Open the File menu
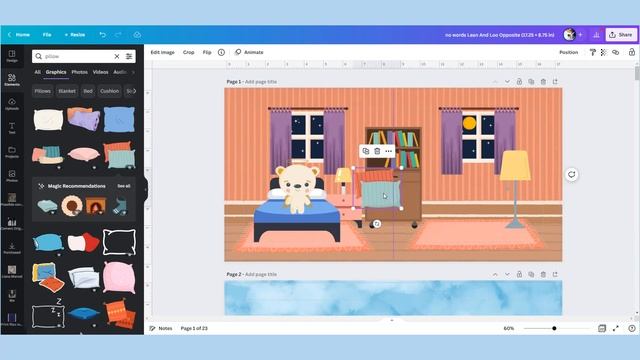Image resolution: width=640 pixels, height=360 pixels. pos(47,35)
